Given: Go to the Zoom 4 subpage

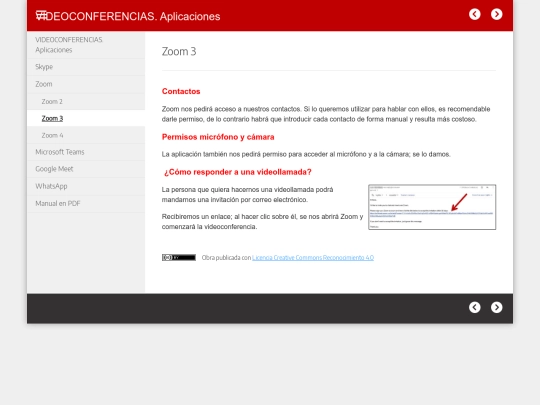Looking at the screenshot, I should (86, 135).
